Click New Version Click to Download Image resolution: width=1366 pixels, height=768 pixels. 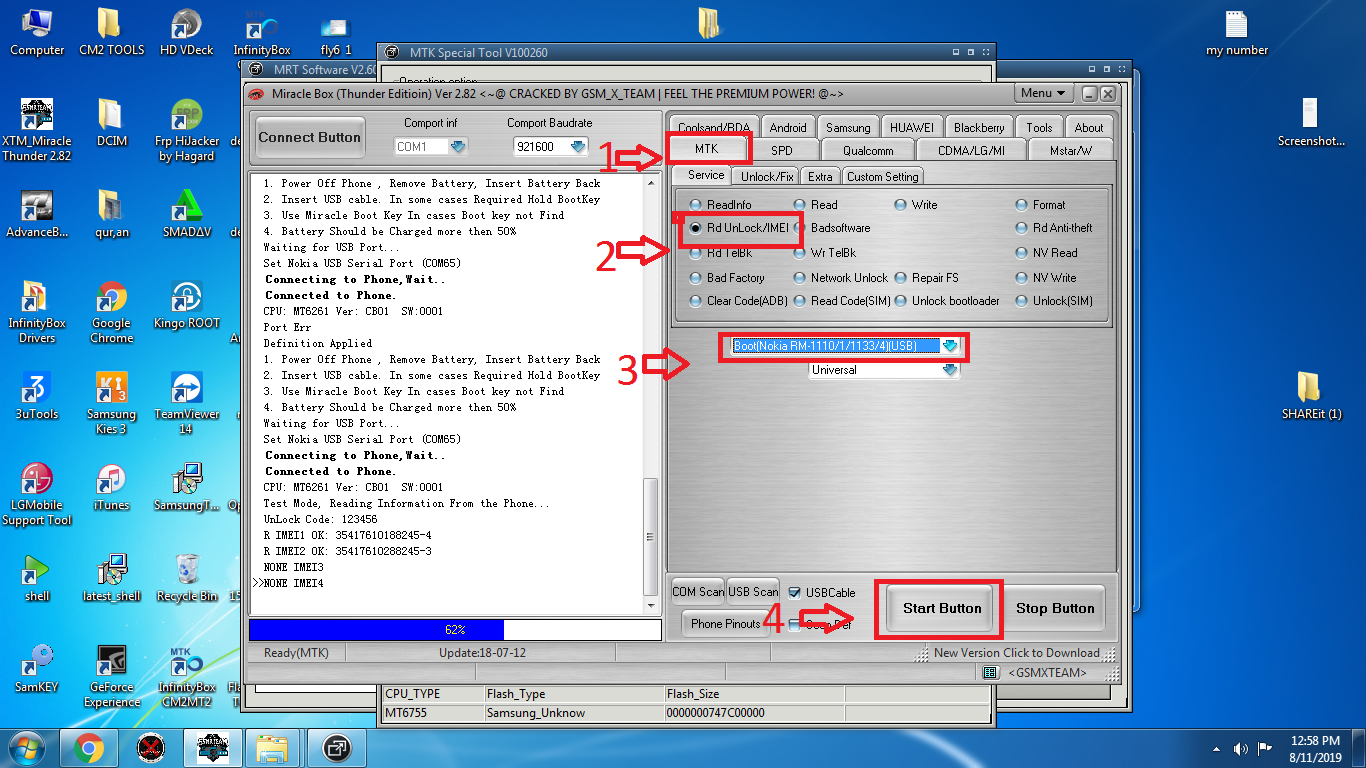pos(1016,653)
